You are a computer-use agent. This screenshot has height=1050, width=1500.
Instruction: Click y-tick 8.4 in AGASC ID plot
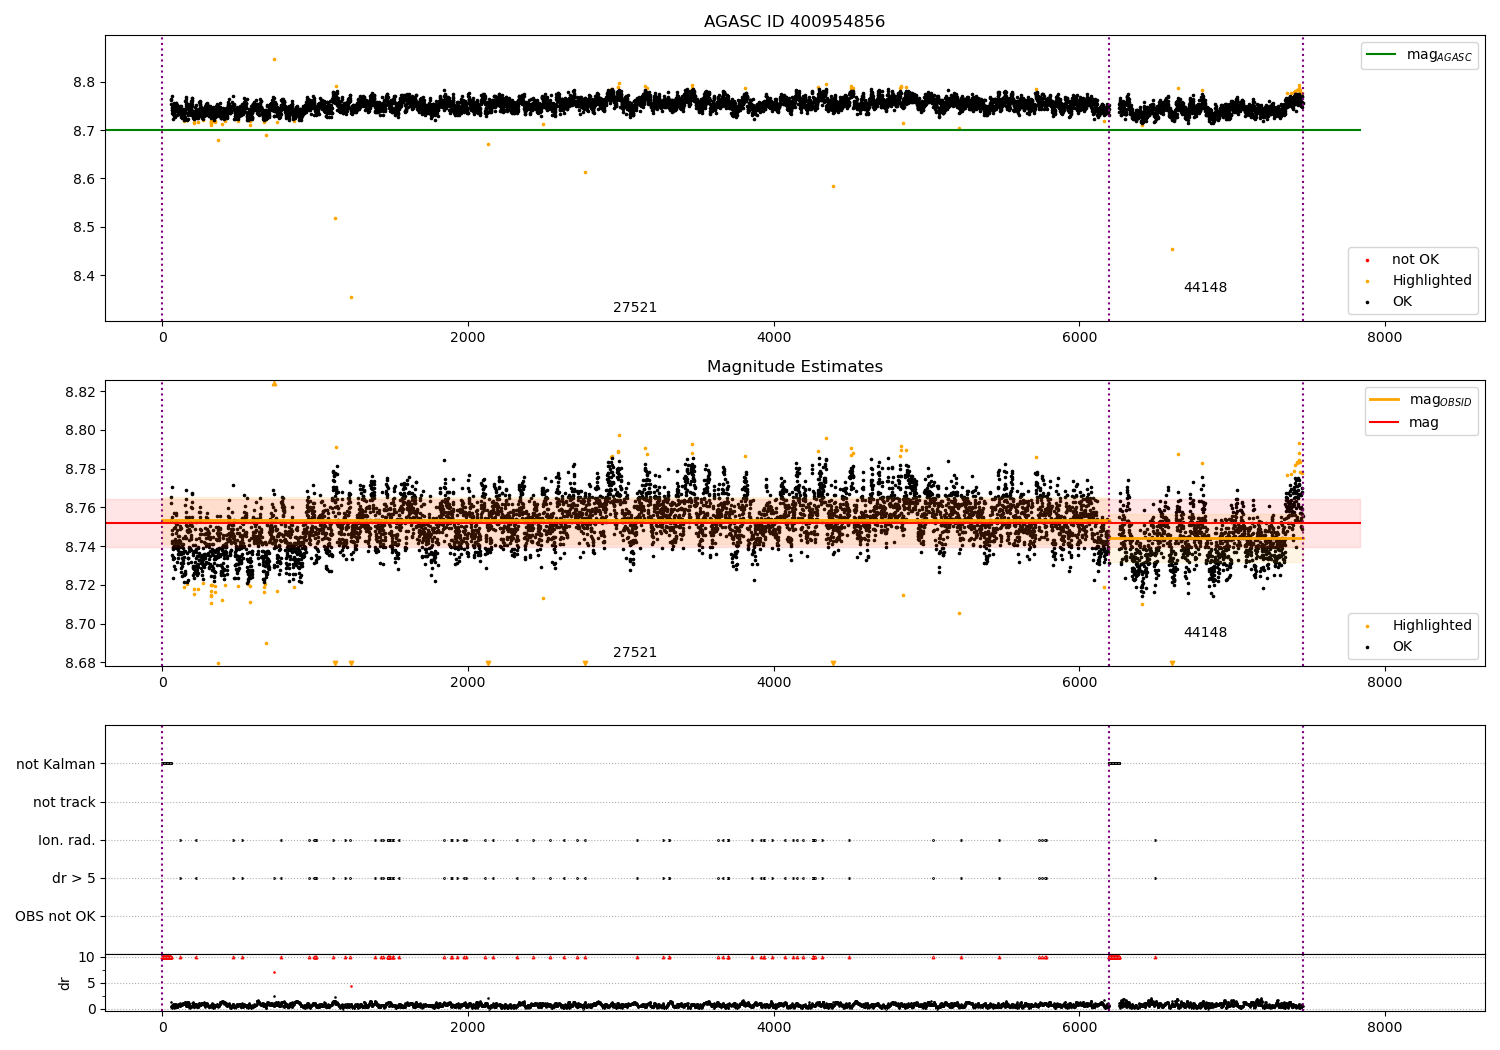point(84,276)
